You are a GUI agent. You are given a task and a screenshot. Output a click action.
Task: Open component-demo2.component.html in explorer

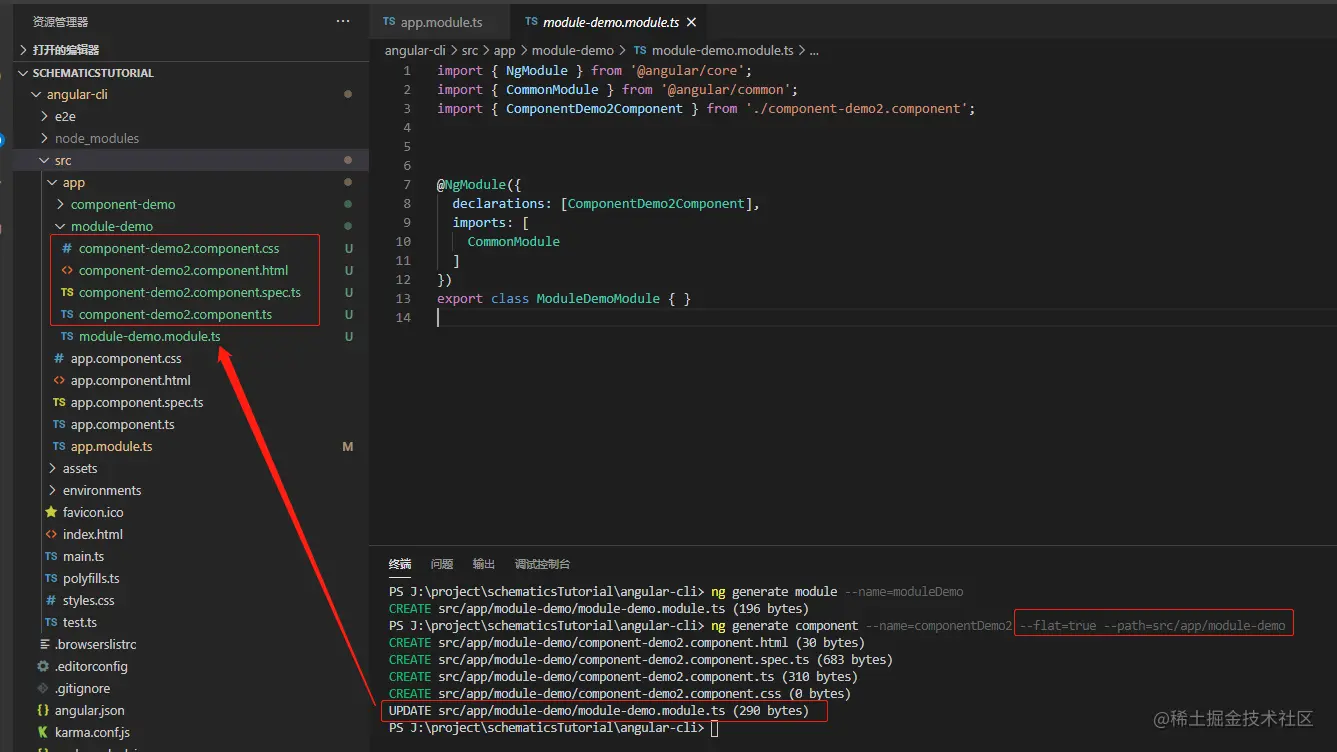pos(183,270)
